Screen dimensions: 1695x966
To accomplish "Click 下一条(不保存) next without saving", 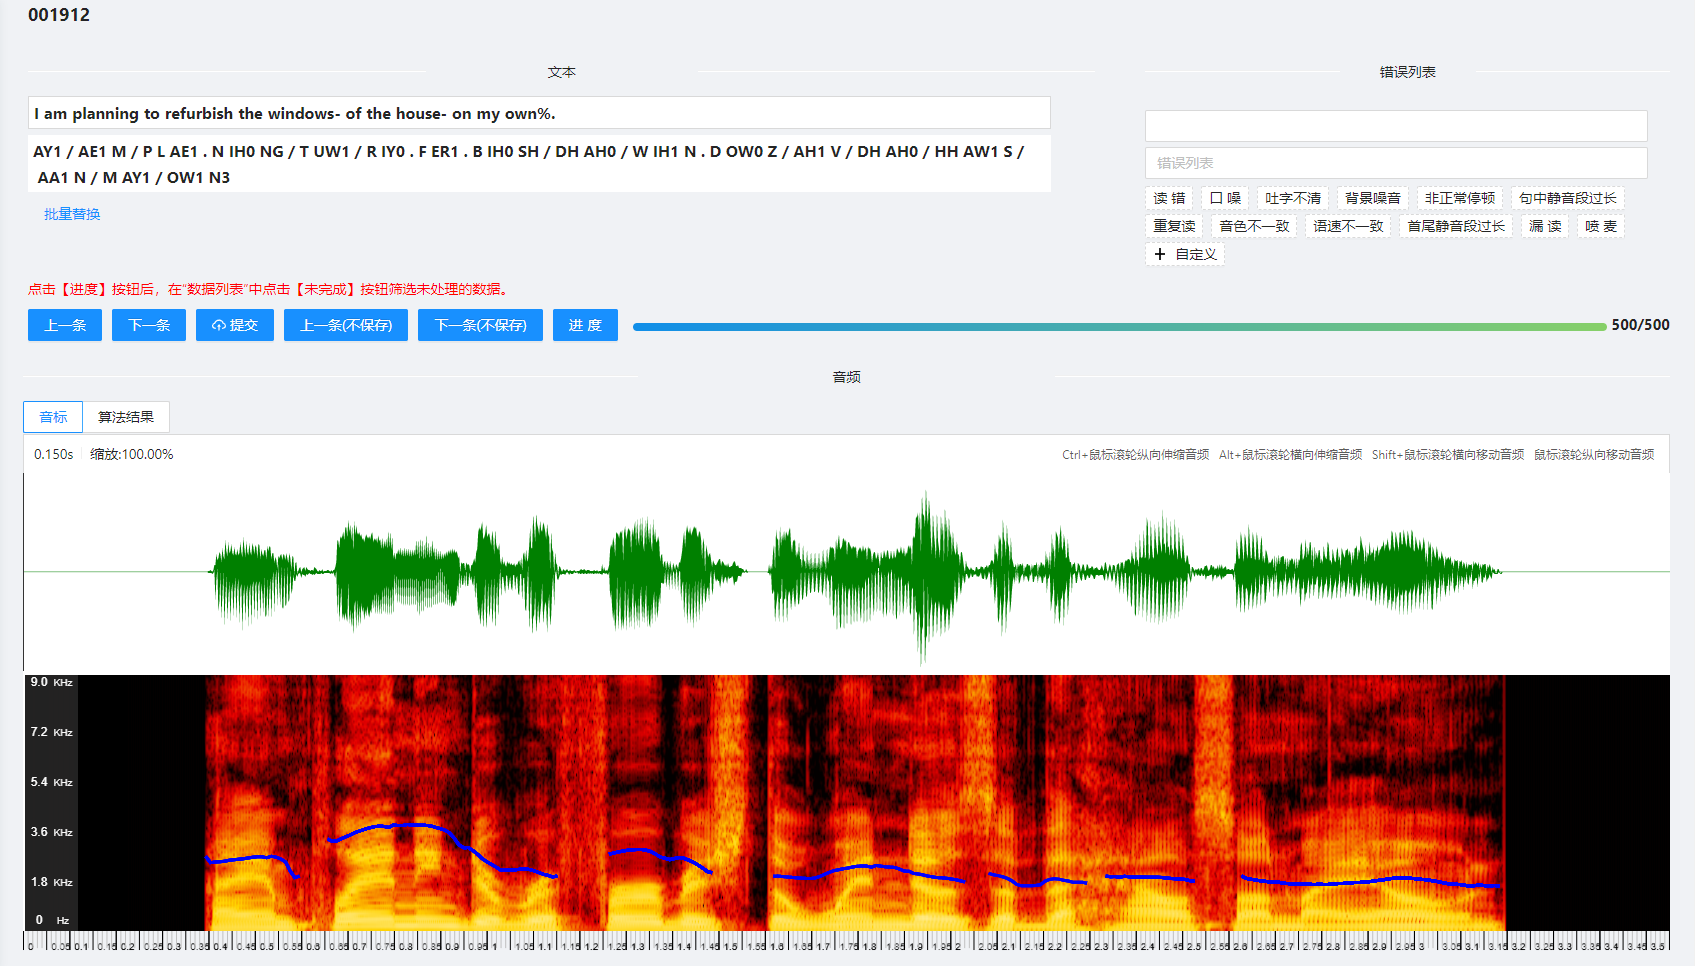I will 480,325.
